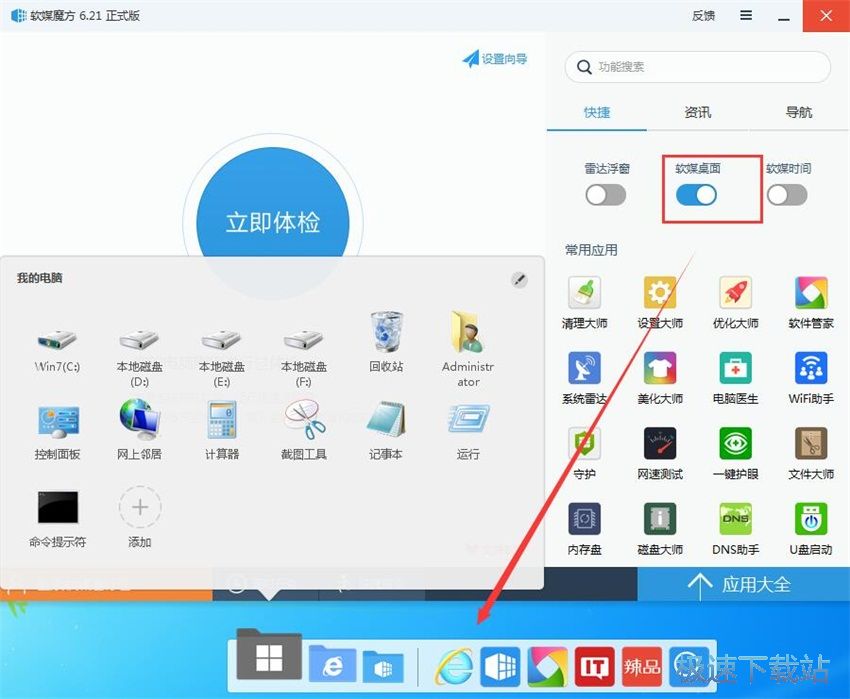Open 本地磁盘 (E:) drive
This screenshot has width=850, height=699.
tap(221, 340)
